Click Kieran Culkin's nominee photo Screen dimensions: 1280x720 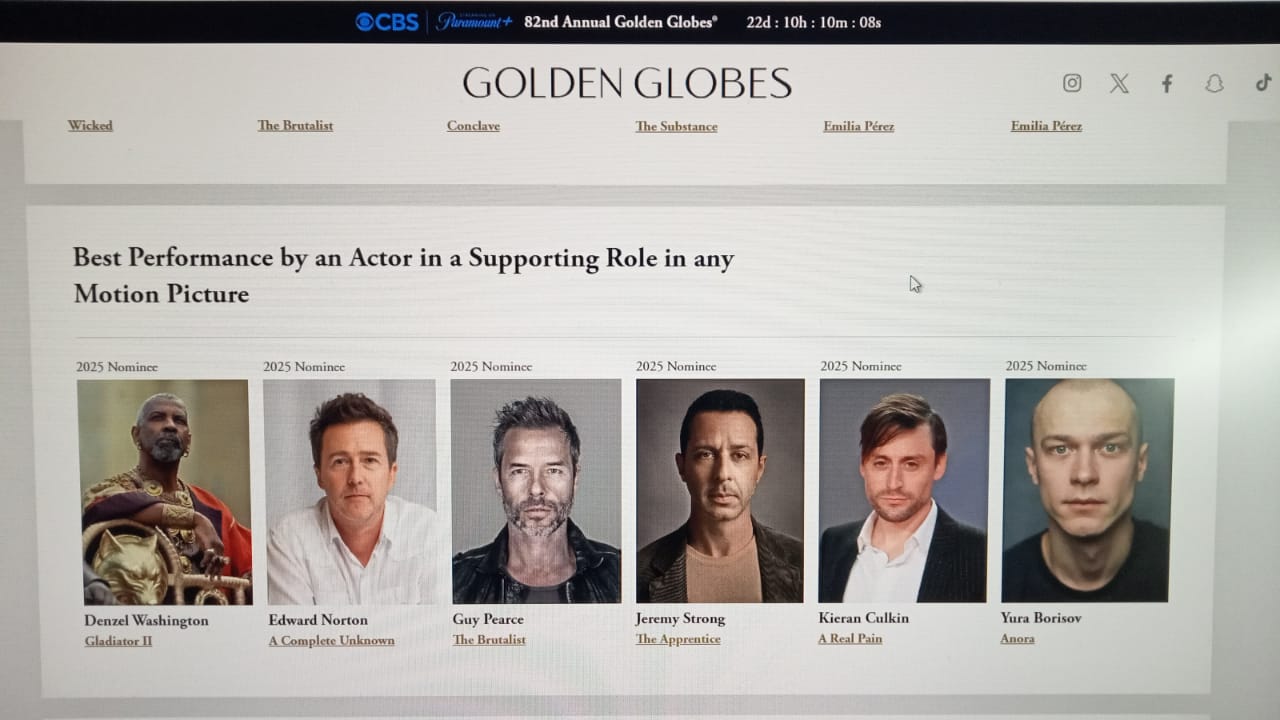[904, 490]
